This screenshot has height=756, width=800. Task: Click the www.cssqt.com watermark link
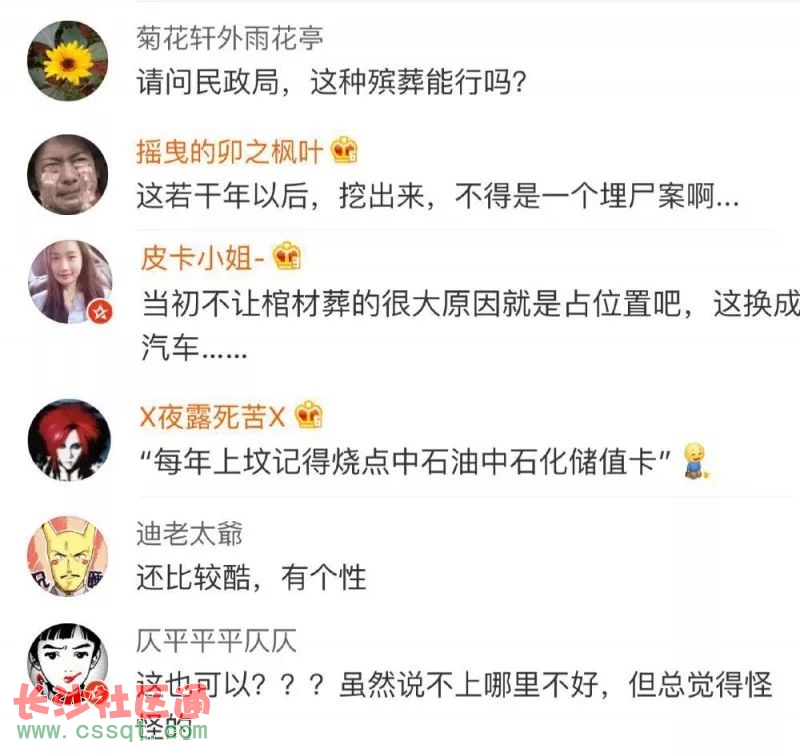click(112, 730)
